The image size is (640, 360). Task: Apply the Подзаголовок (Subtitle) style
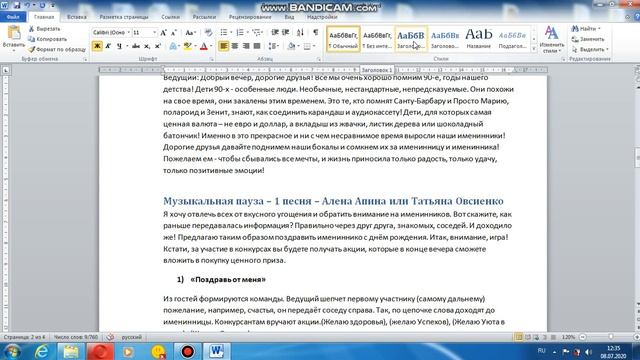pyautogui.click(x=512, y=39)
